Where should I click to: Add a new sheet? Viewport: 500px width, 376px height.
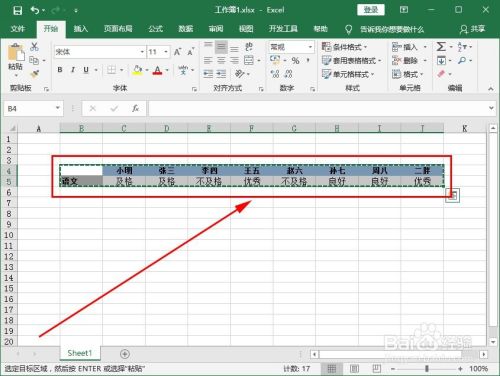pos(125,354)
